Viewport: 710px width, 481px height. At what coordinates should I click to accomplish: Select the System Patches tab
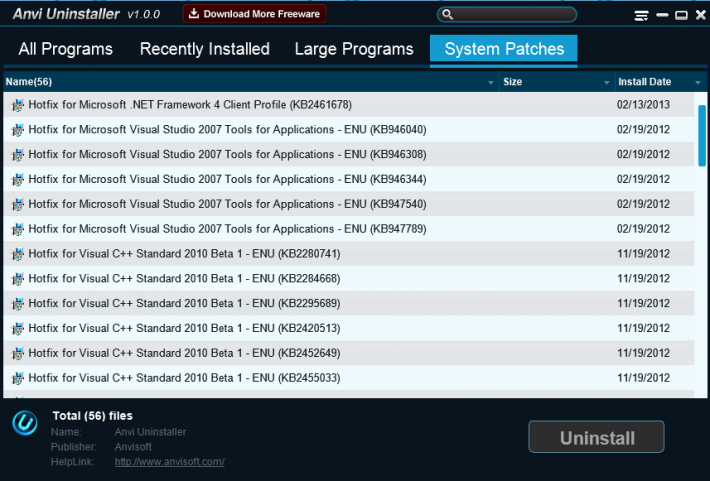click(504, 49)
